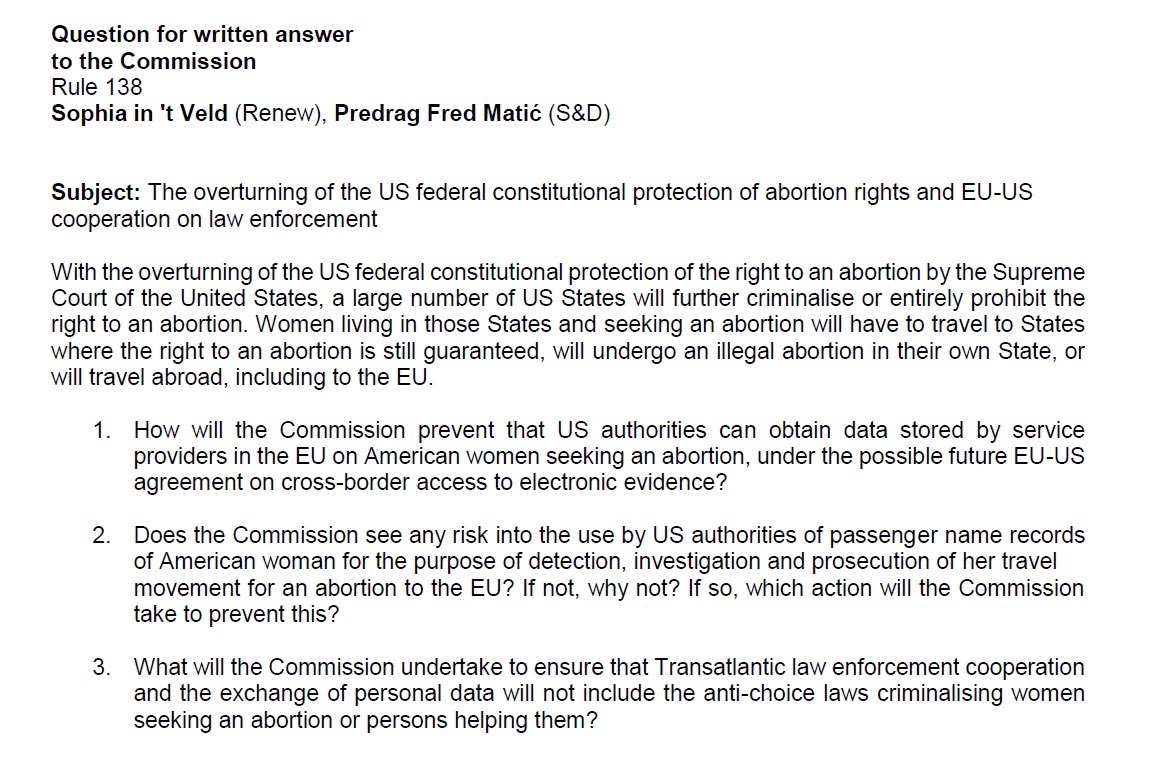
Task: Click list number 1 marker
Action: pos(101,430)
